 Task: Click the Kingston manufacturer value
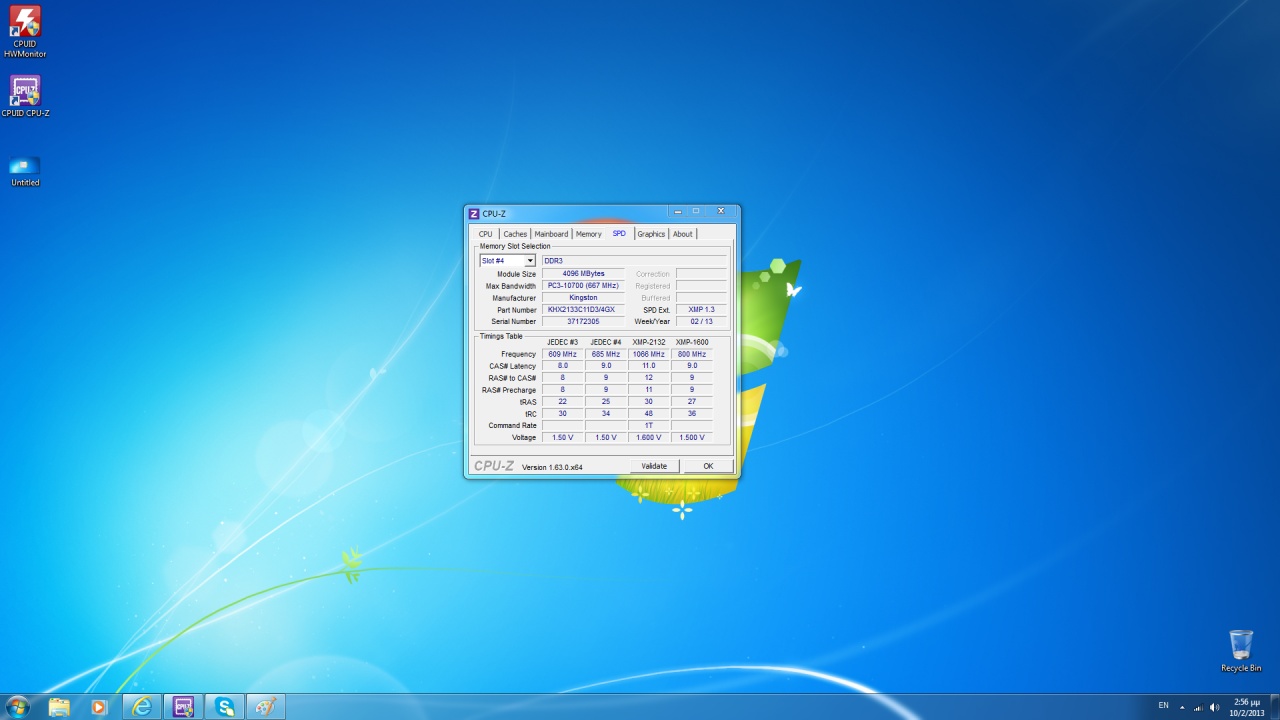583,298
